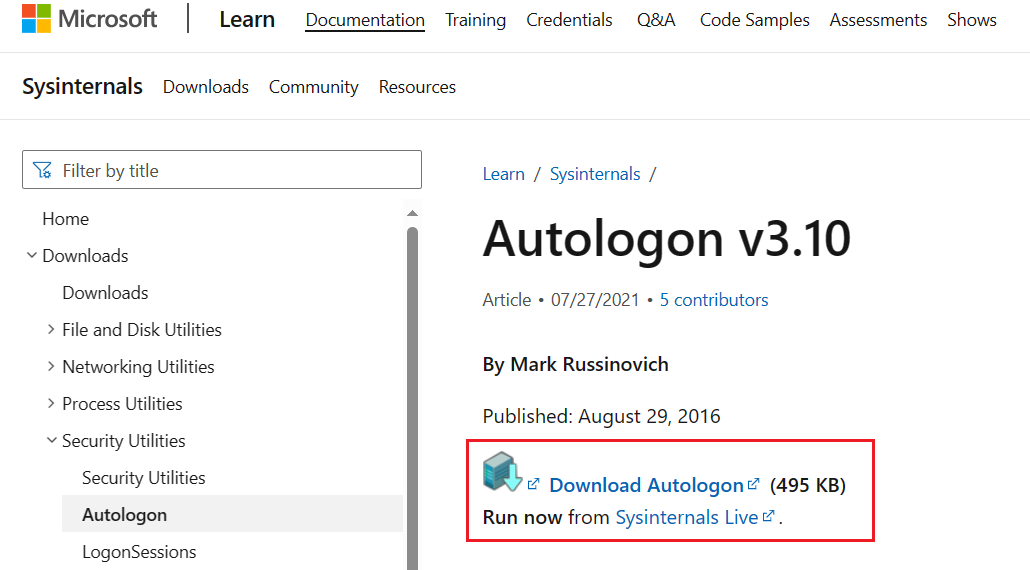Open the Learn home link in header
The width and height of the screenshot is (1030, 570).
247,20
